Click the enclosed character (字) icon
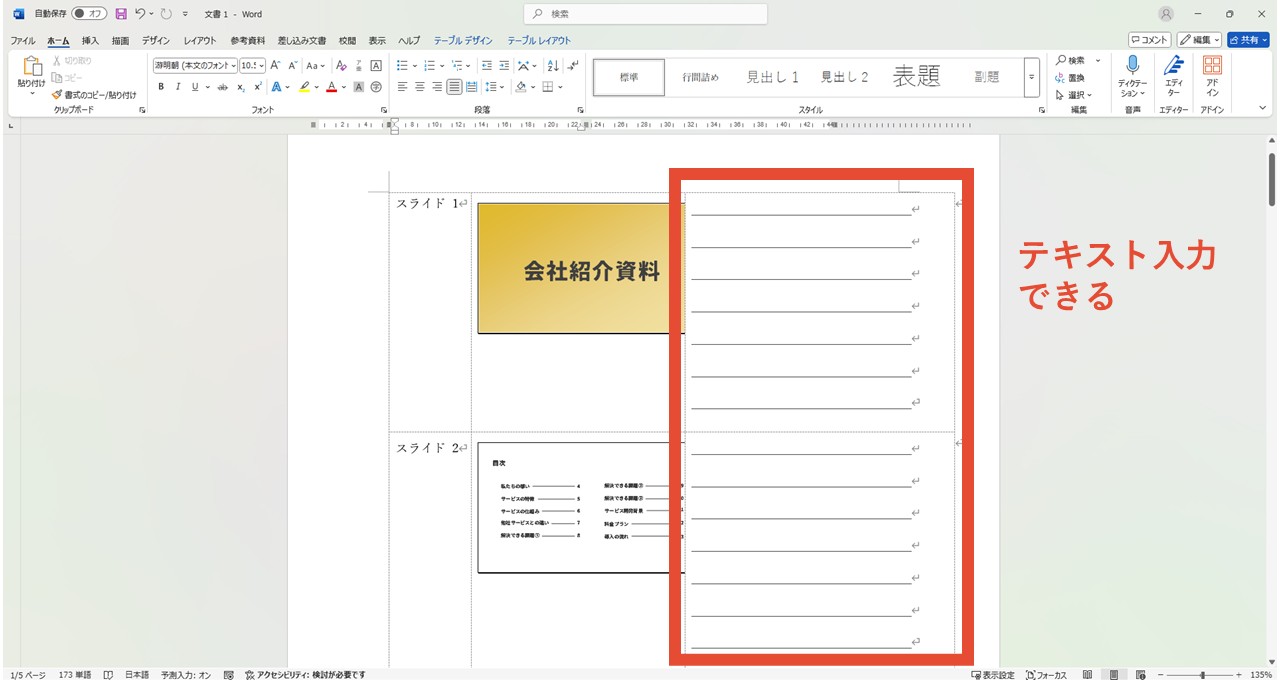 click(x=377, y=87)
